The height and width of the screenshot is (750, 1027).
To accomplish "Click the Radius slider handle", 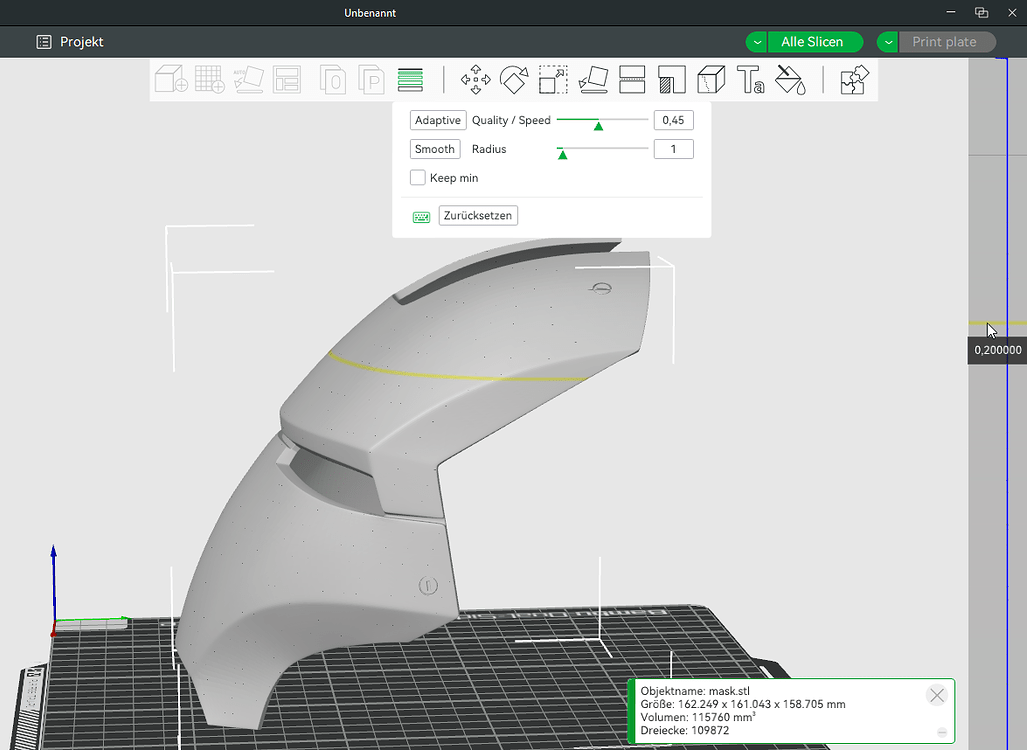I will click(562, 154).
